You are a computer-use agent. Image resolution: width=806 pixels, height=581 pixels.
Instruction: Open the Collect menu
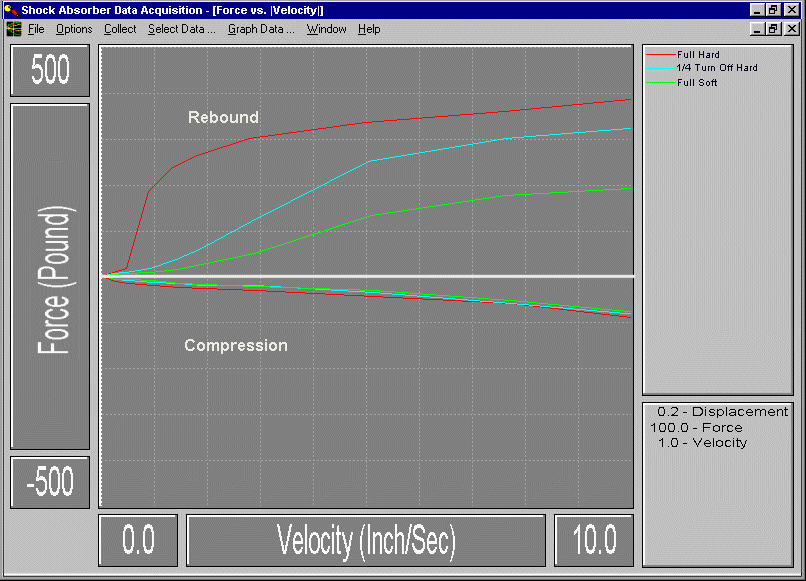click(x=120, y=29)
